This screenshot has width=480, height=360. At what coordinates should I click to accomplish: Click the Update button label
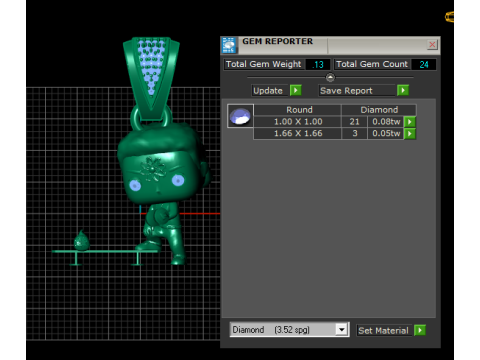268,91
